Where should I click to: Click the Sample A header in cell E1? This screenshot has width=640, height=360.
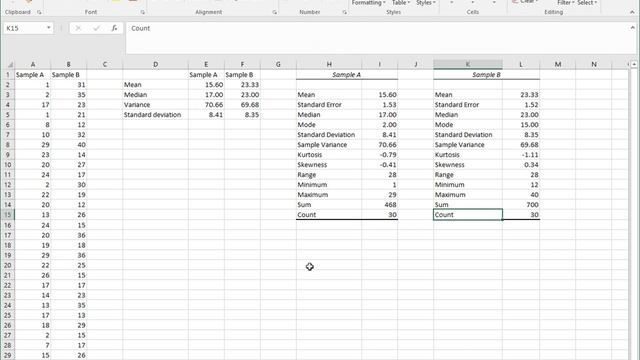click(206, 75)
